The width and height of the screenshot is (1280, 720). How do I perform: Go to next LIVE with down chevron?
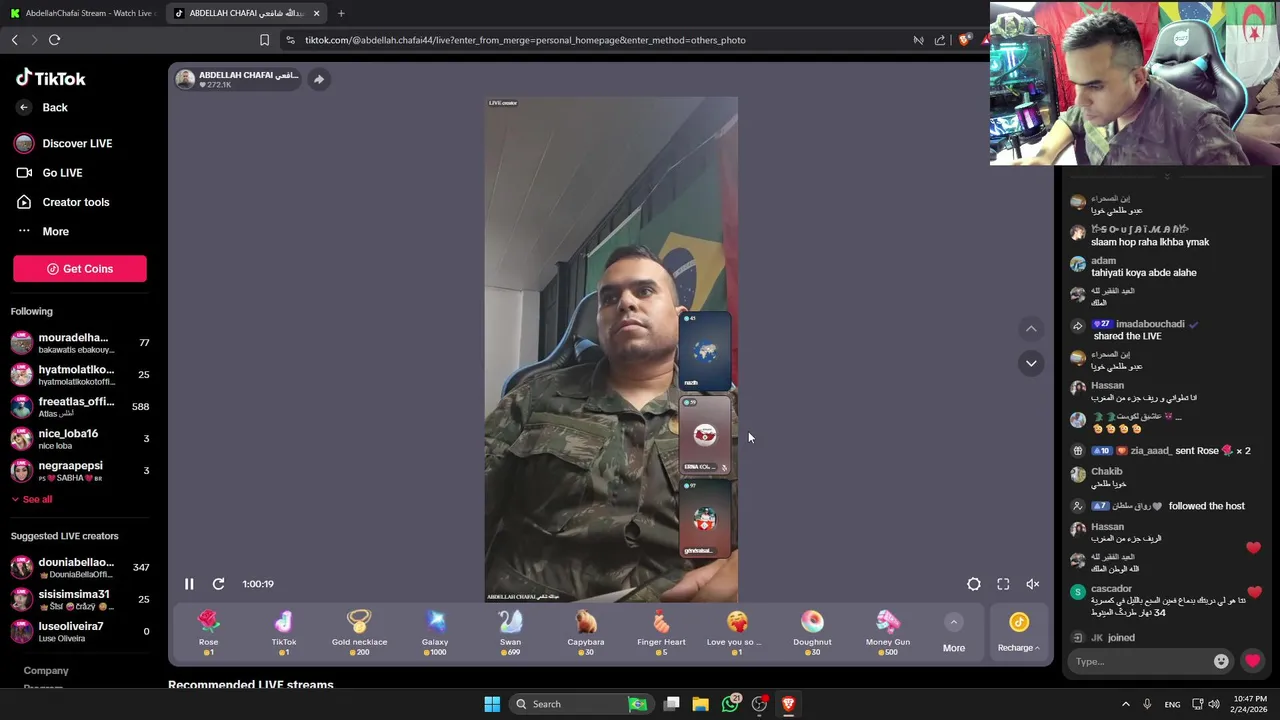pos(1031,363)
